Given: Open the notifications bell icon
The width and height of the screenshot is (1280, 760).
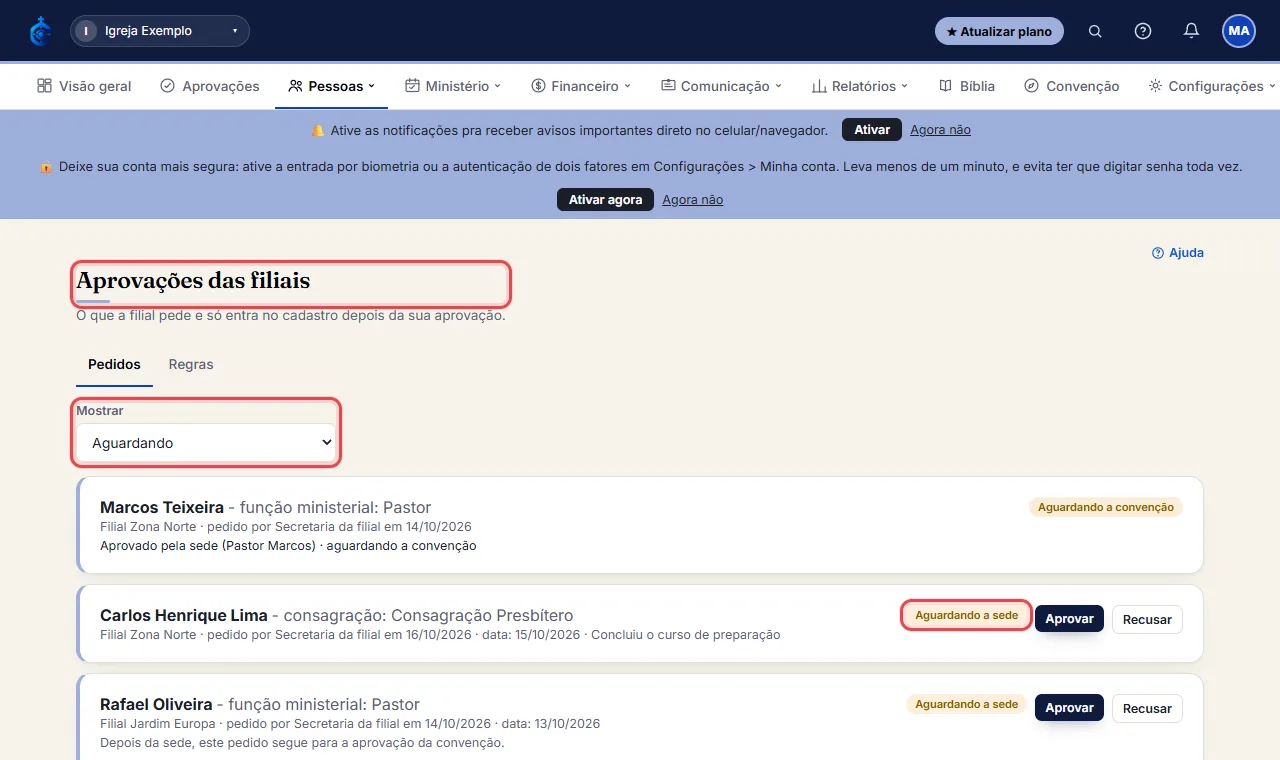Looking at the screenshot, I should click(1191, 31).
